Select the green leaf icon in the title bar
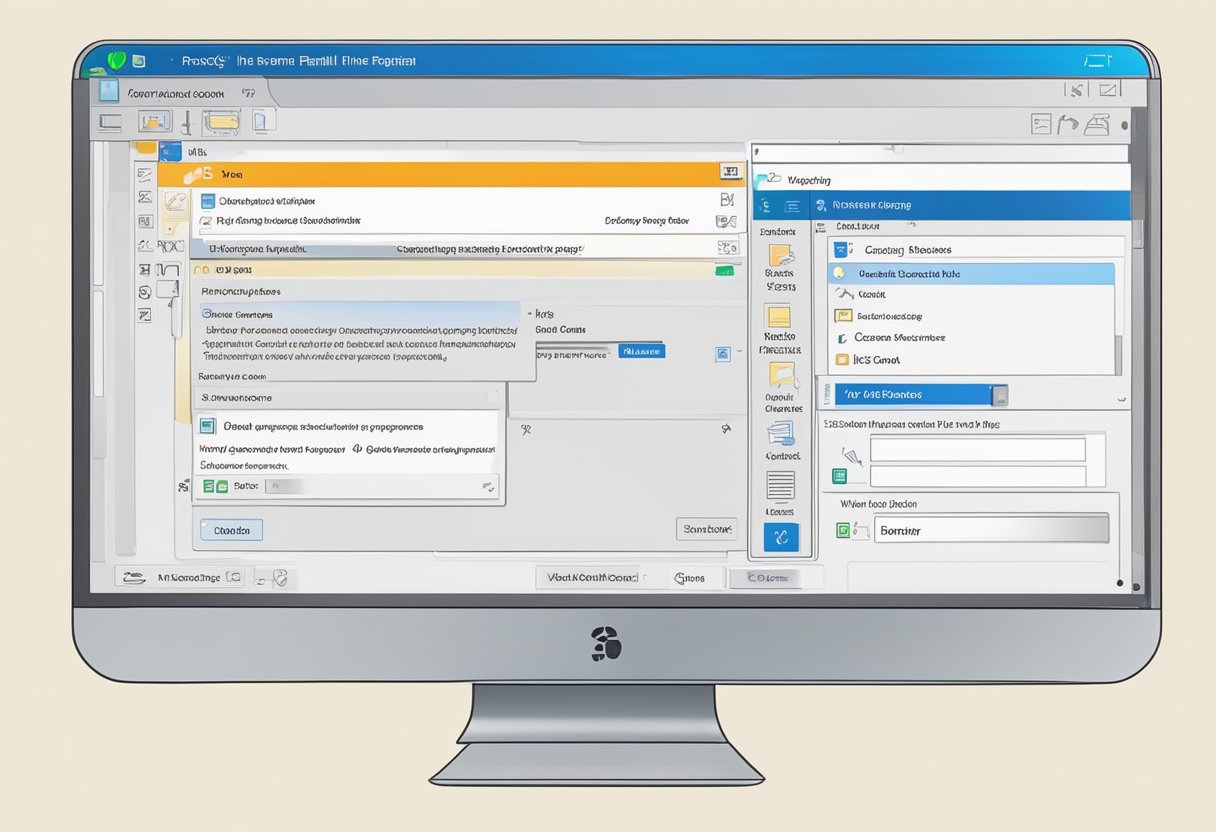The width and height of the screenshot is (1216, 832). [x=117, y=60]
